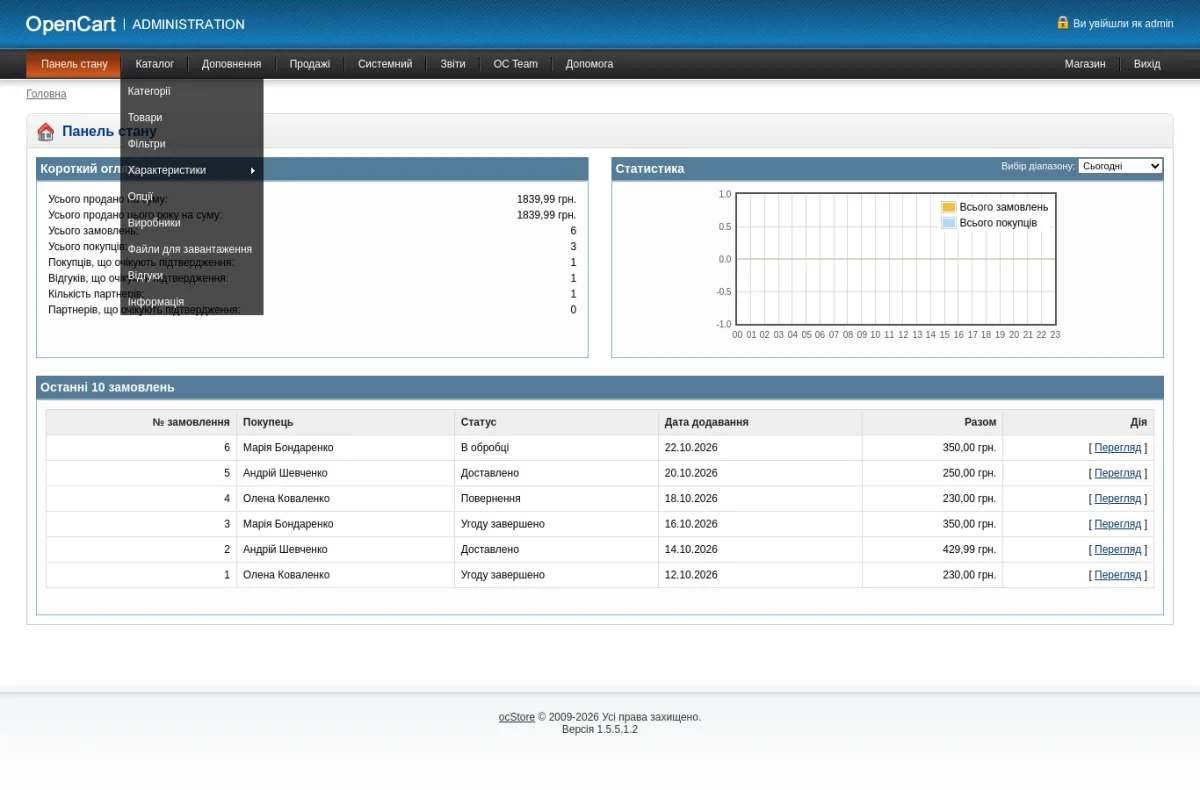Open the Вибір діапазону dropdown
Viewport: 1200px width, 790px height.
pos(1120,166)
